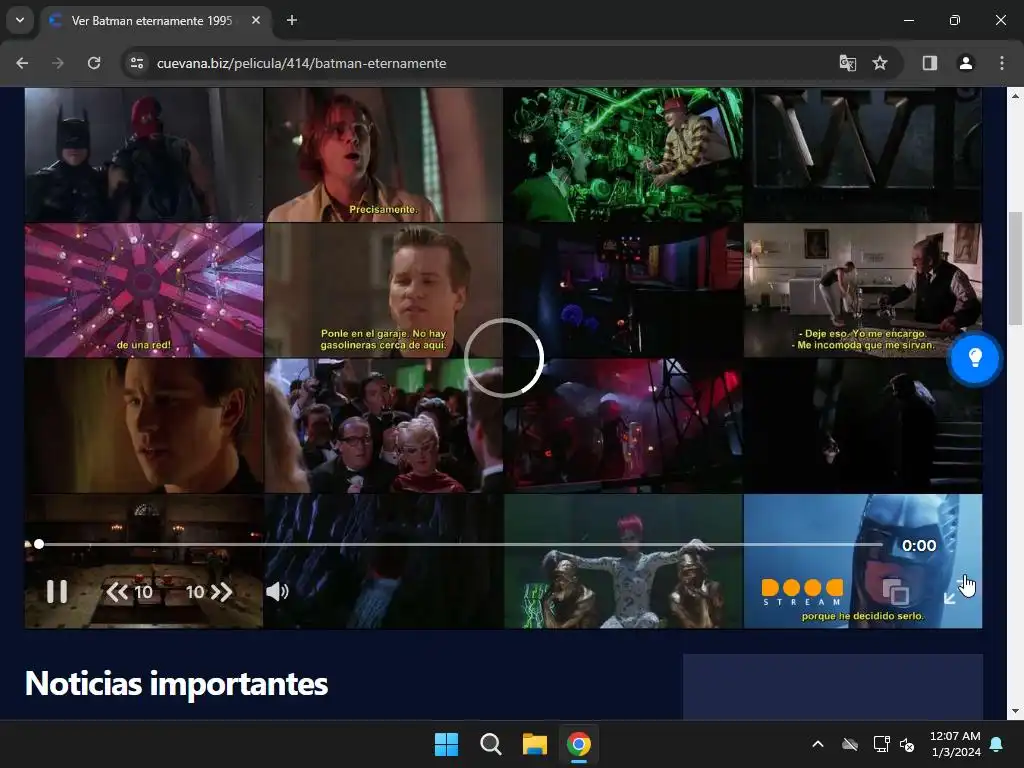The width and height of the screenshot is (1024, 768).
Task: Reload the Cuevana page
Action: [94, 63]
